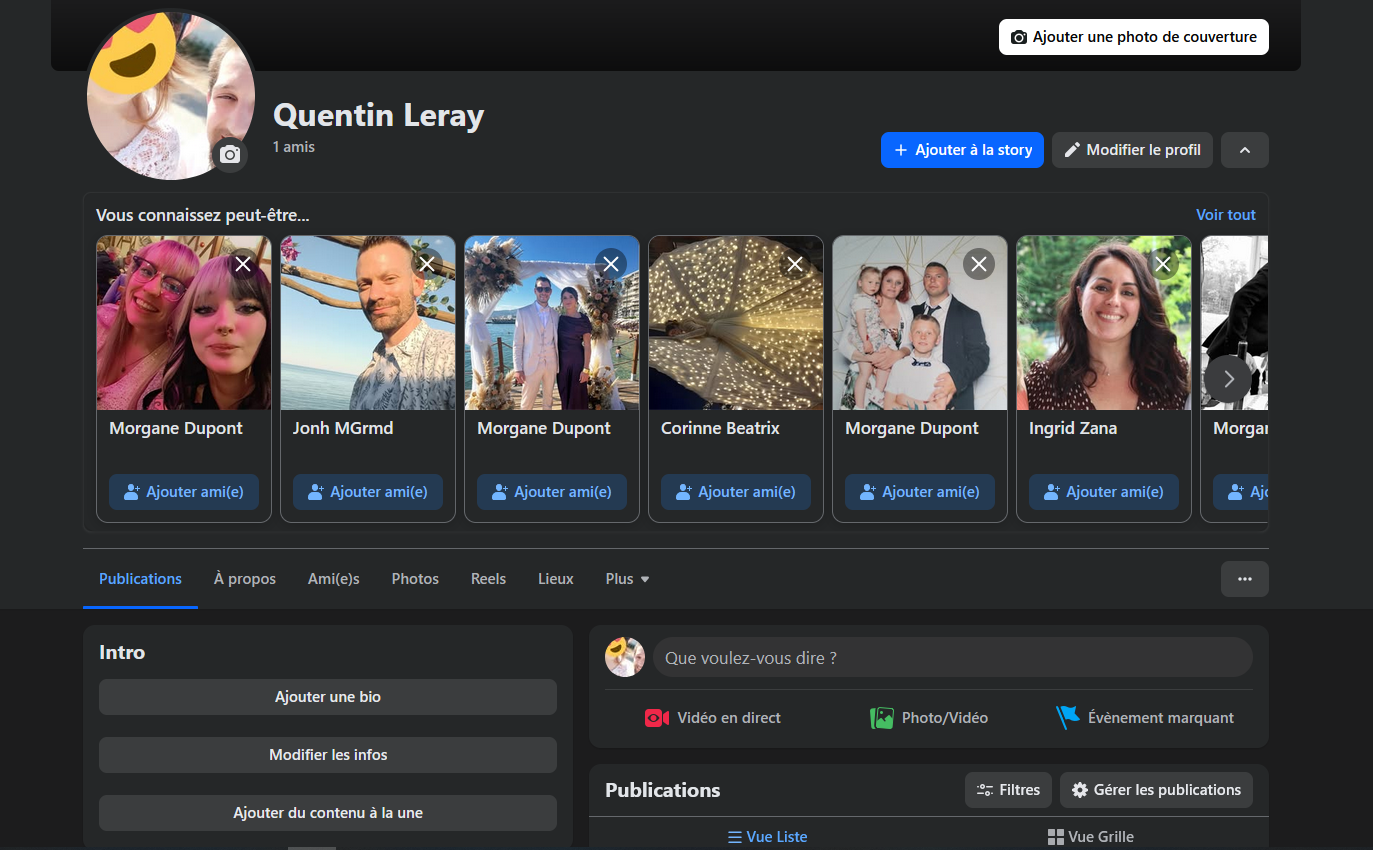Open the À propos tab
Viewport: 1373px width, 850px height.
[x=245, y=579]
